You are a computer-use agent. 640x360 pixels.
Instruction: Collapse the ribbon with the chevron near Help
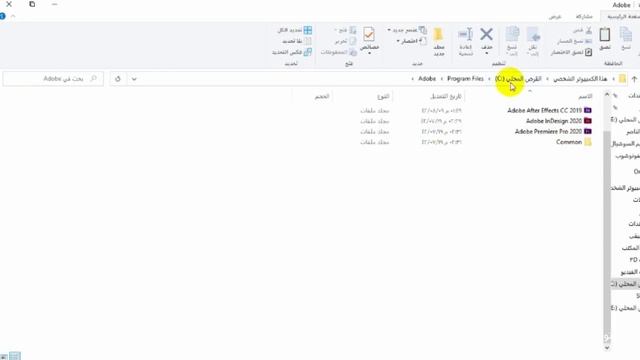click(13, 16)
